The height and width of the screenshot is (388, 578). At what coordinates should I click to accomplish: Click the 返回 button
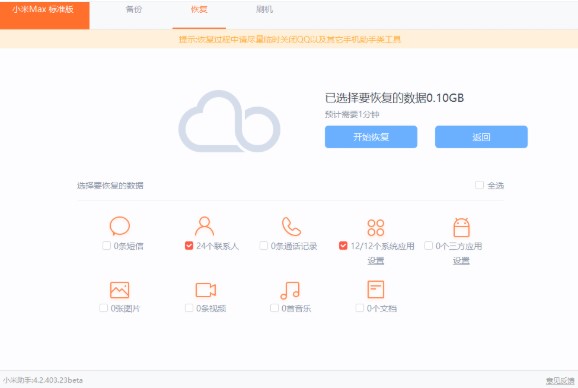[x=481, y=137]
